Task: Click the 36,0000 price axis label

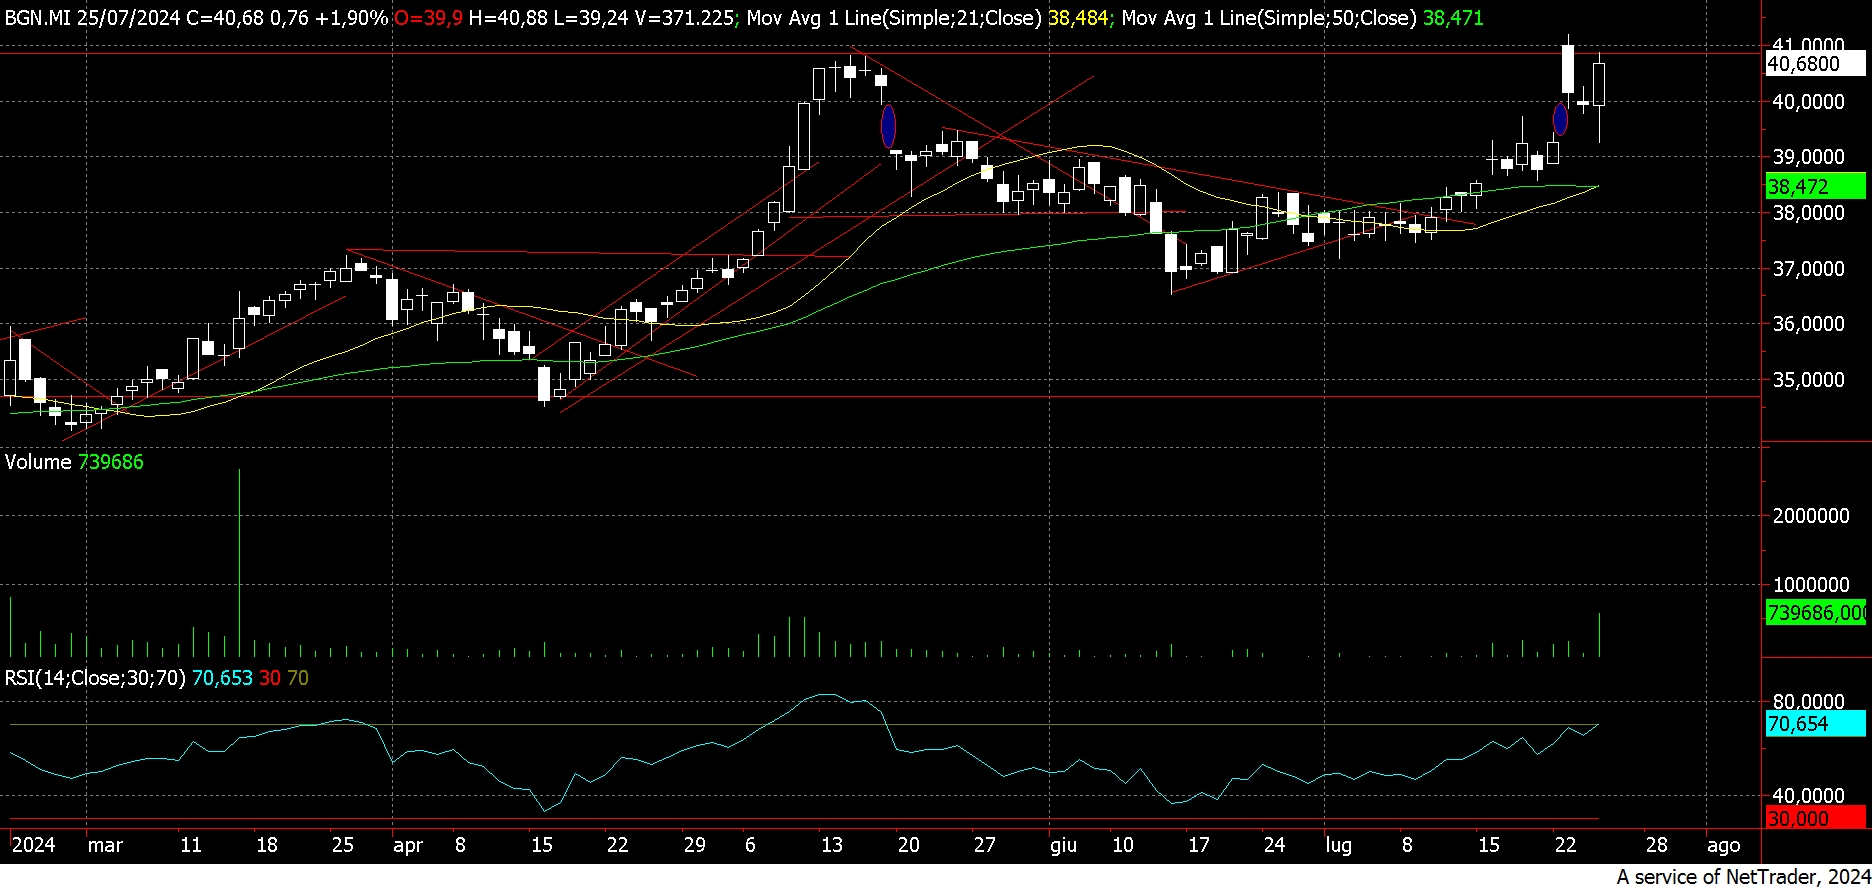Action: (x=1808, y=324)
